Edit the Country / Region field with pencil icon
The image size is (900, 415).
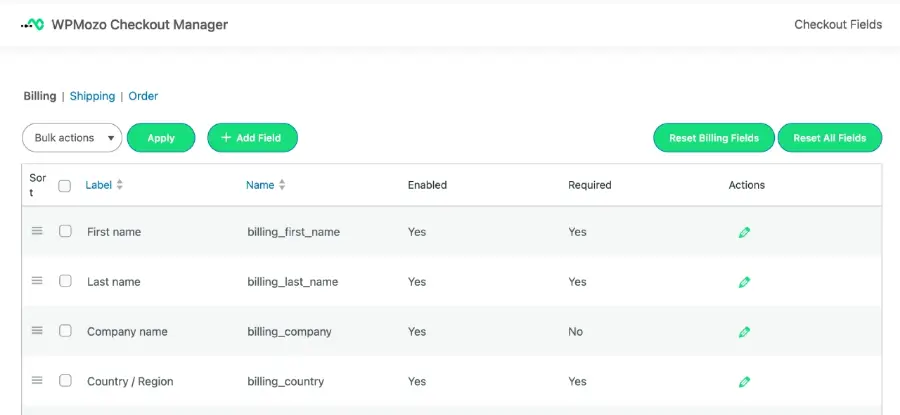coord(744,382)
